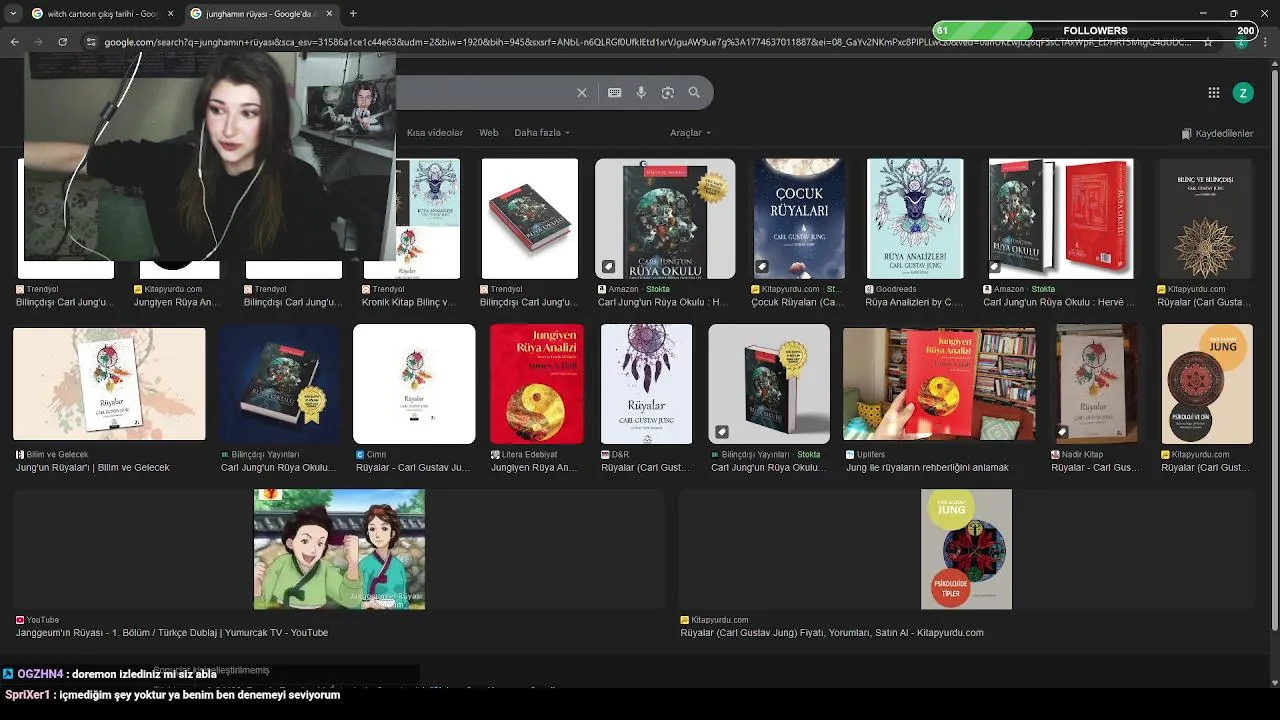Screen dimensions: 1280x720
Task: Open 'Çocuk Rüyaları' book cover thumbnail
Action: tap(798, 219)
